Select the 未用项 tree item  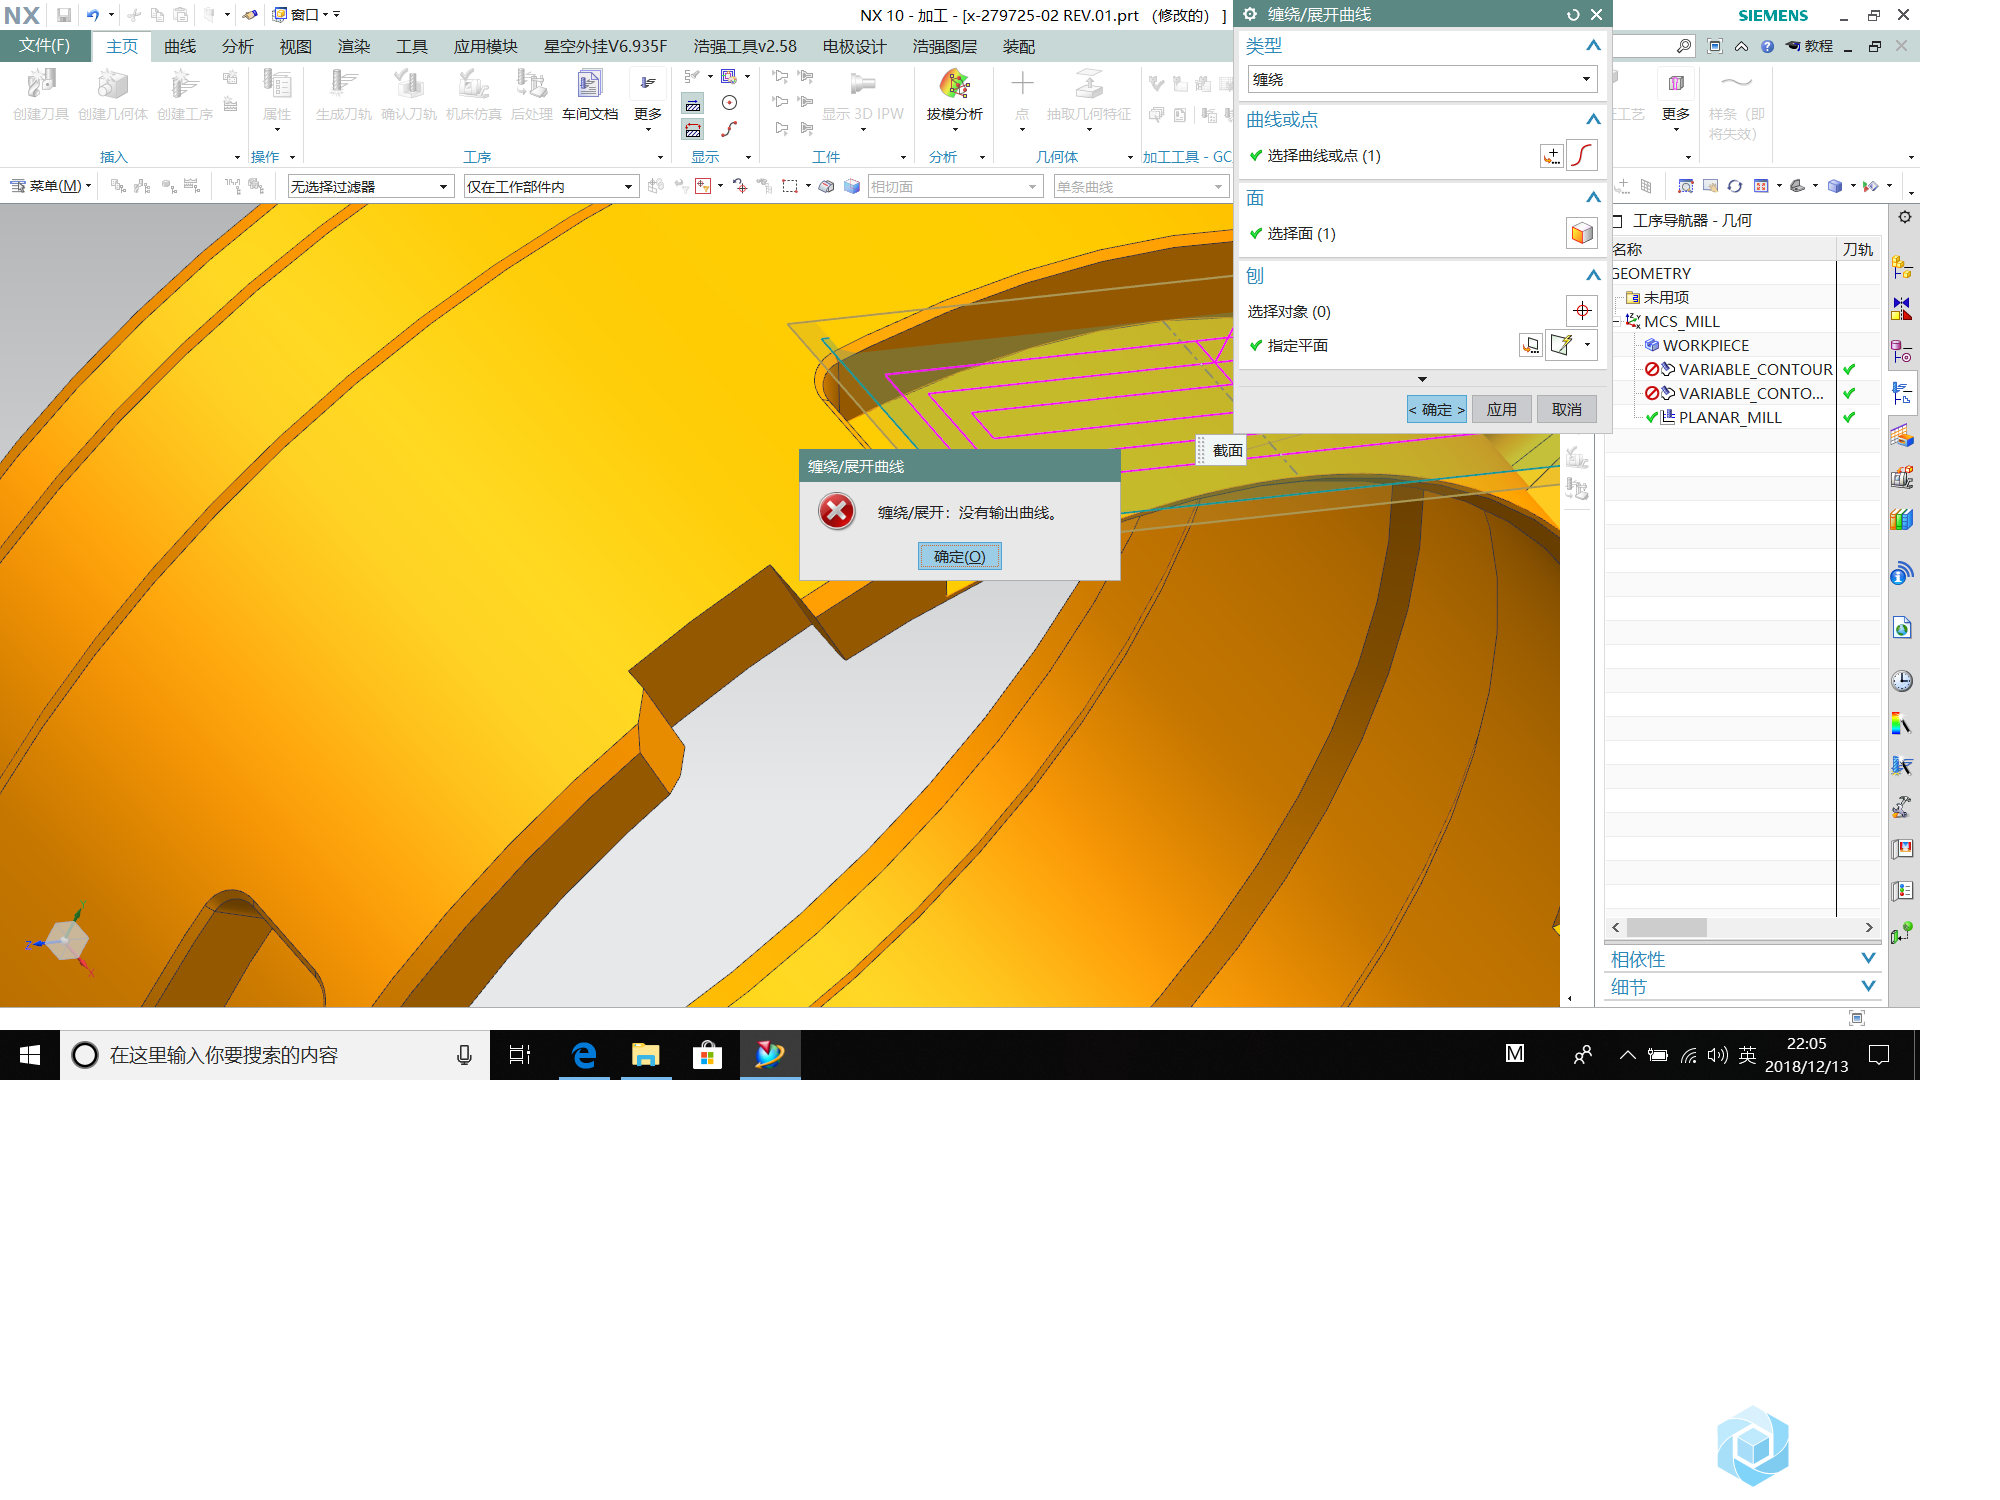click(x=1666, y=298)
